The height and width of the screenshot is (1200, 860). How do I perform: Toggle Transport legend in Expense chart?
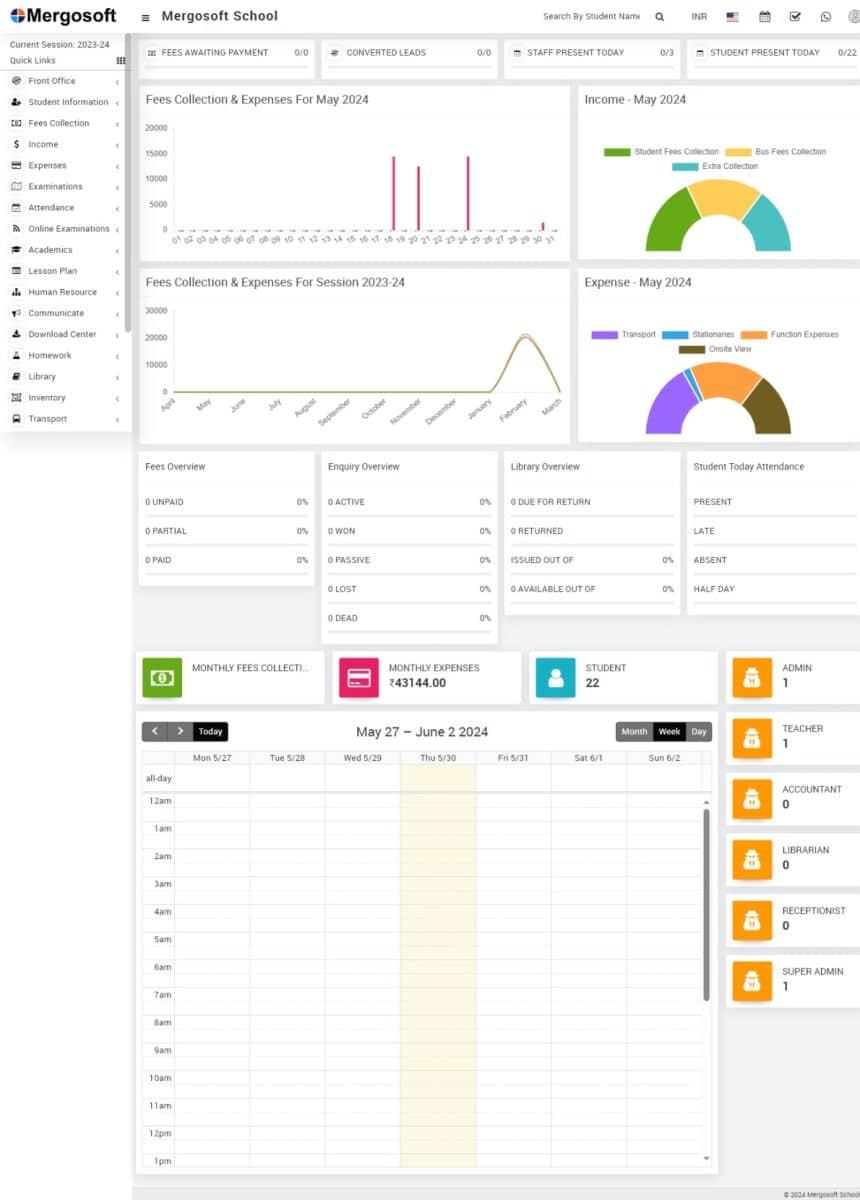(x=624, y=335)
